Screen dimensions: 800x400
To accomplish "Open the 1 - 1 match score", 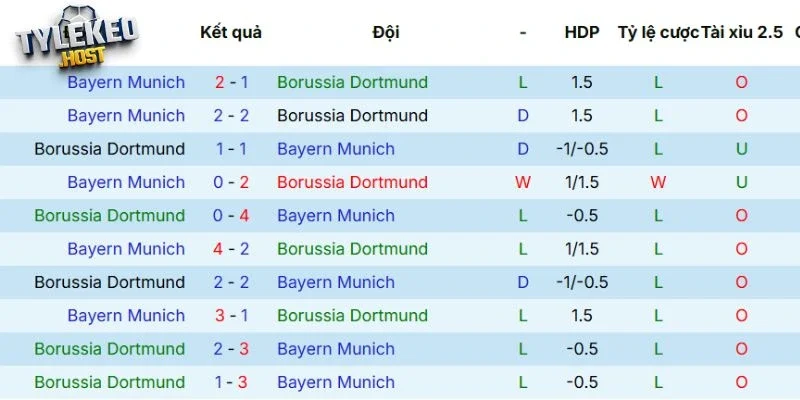I will click(231, 149).
